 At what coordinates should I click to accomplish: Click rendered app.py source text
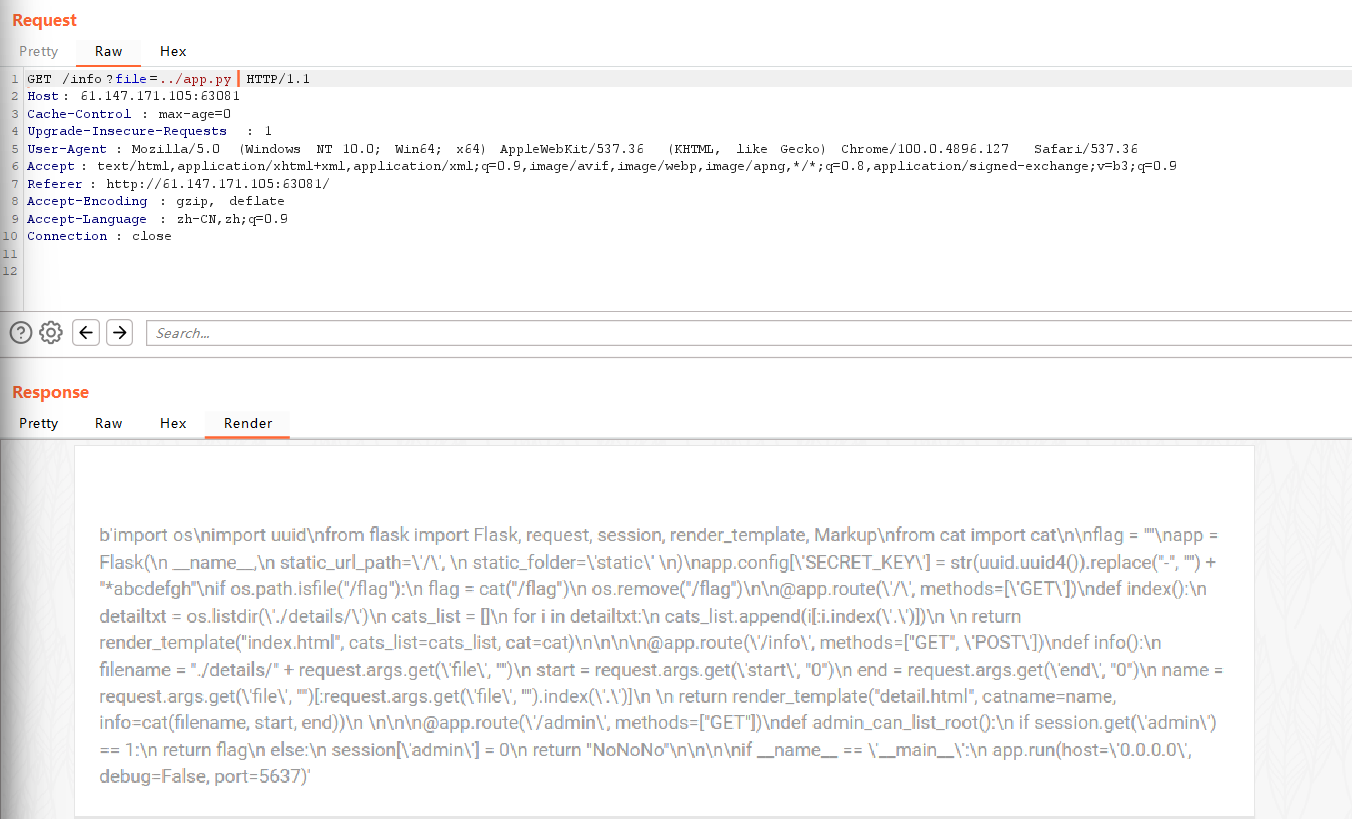[660, 656]
